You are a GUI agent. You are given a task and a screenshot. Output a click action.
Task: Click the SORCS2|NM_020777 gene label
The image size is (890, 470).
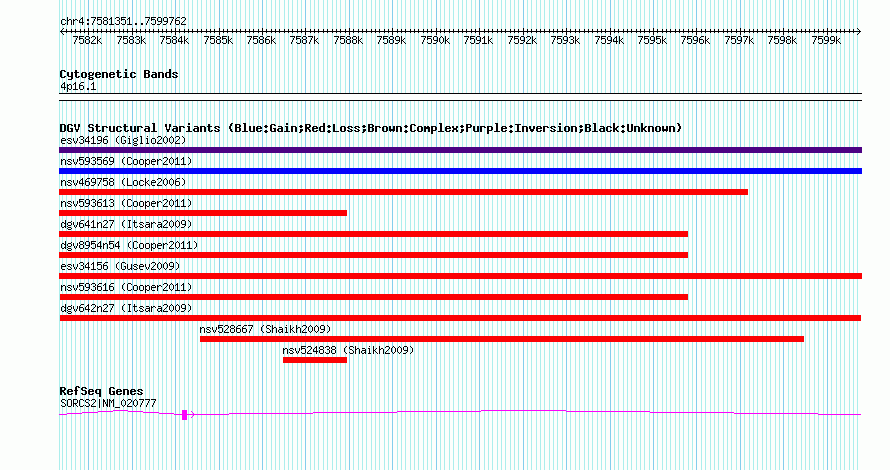pyautogui.click(x=108, y=404)
